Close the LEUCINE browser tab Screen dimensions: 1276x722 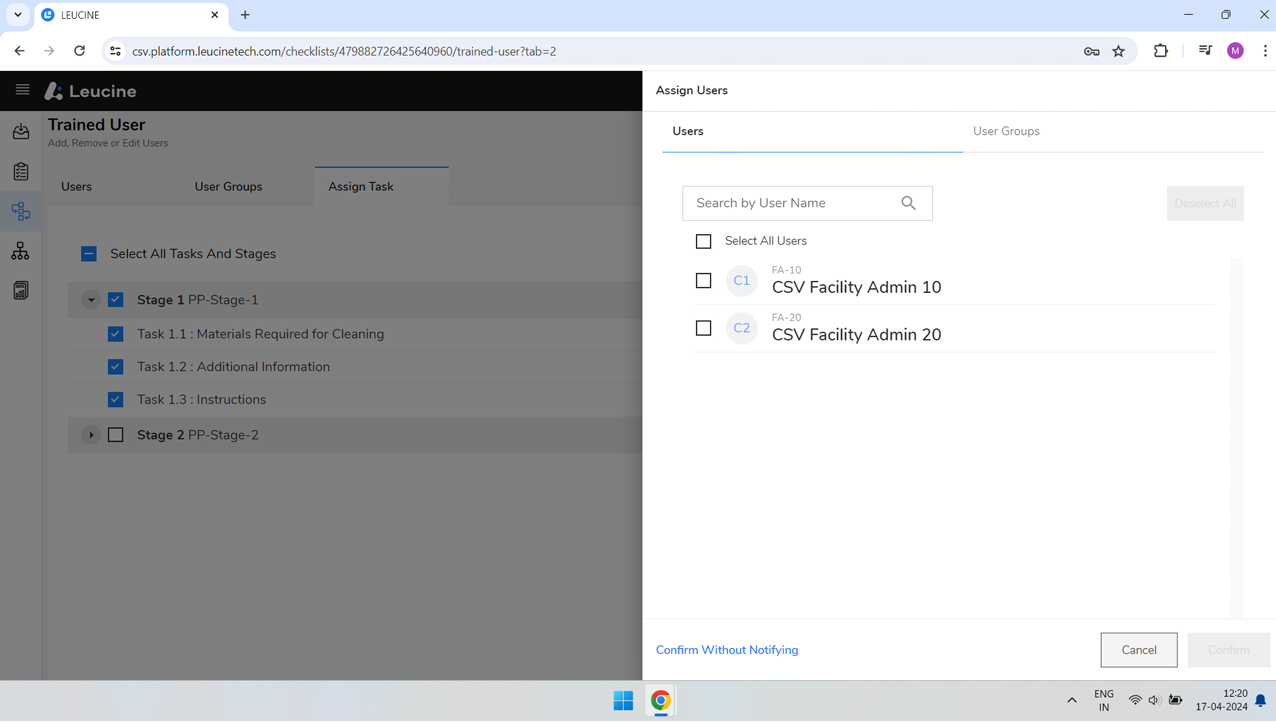[215, 15]
